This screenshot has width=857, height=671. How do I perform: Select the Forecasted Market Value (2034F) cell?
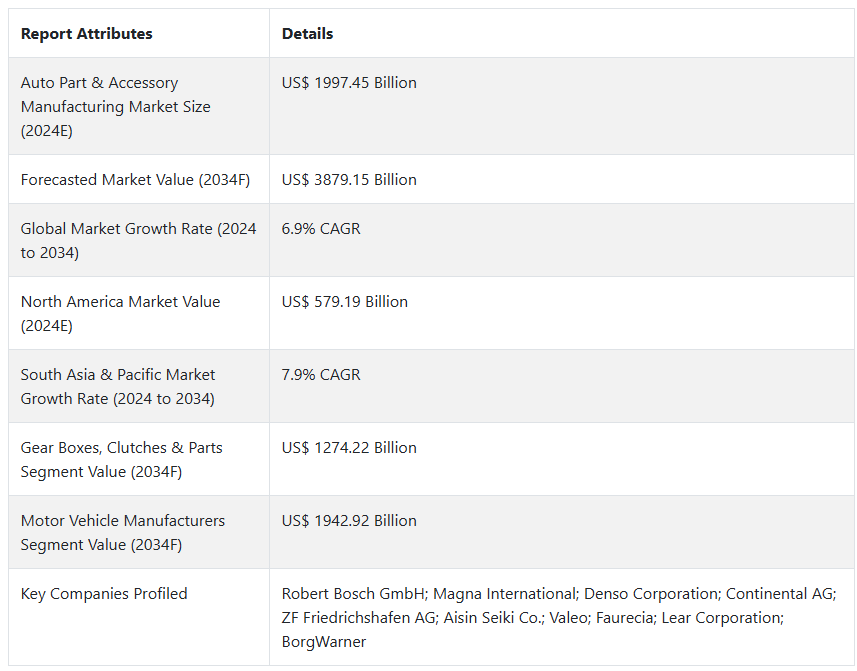(x=135, y=180)
